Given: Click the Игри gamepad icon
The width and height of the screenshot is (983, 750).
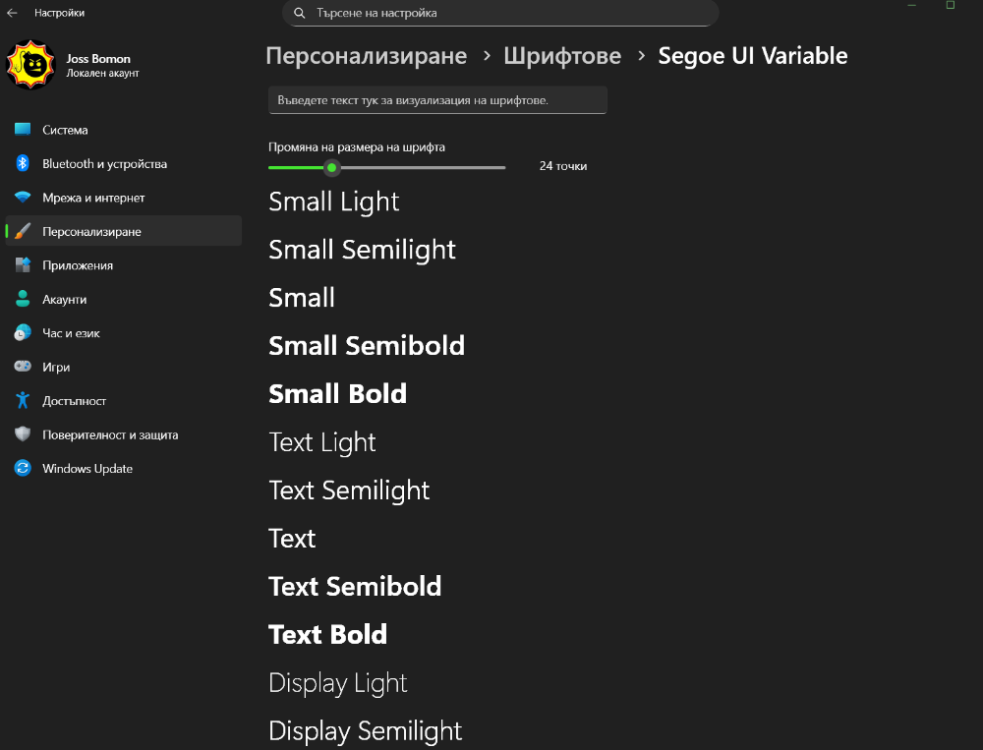Looking at the screenshot, I should point(23,366).
